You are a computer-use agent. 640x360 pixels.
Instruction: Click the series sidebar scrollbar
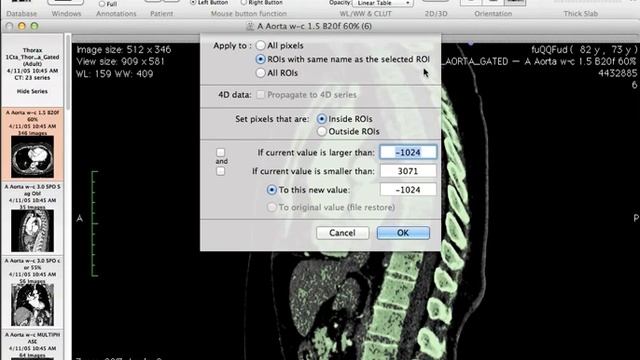[68, 73]
